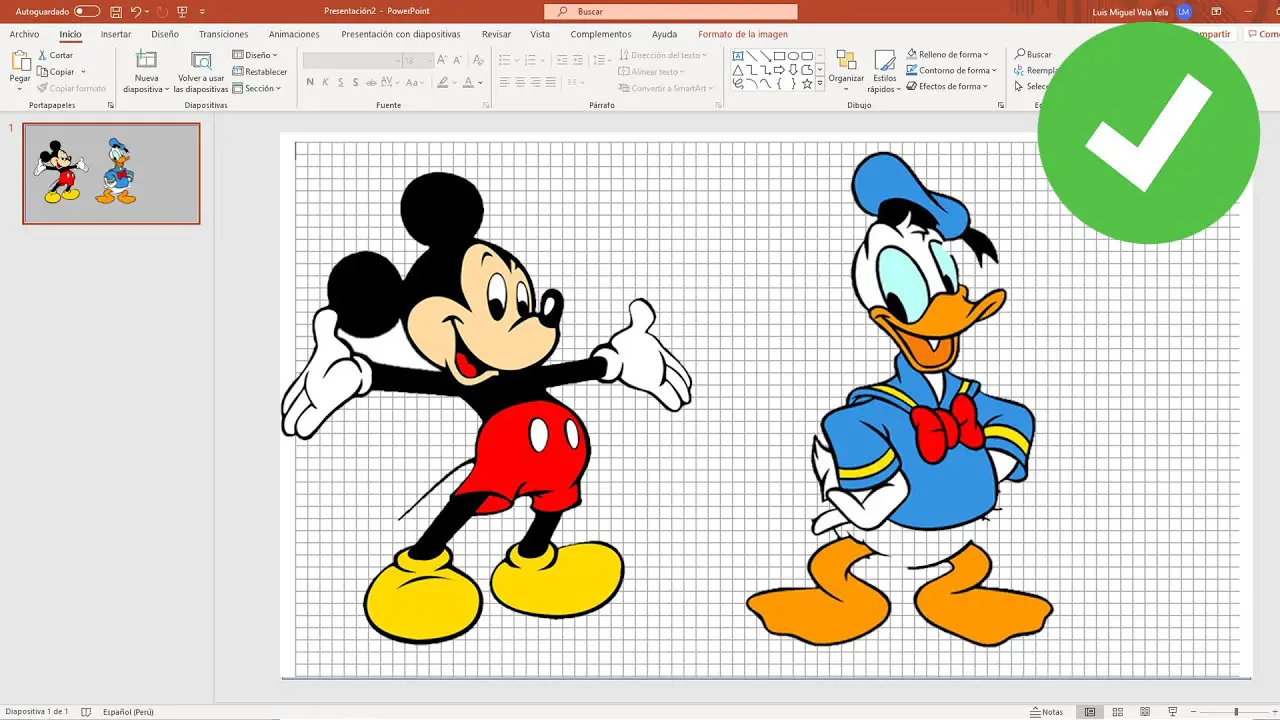This screenshot has height=720, width=1280.
Task: Open the Complementos tab
Action: (x=601, y=34)
